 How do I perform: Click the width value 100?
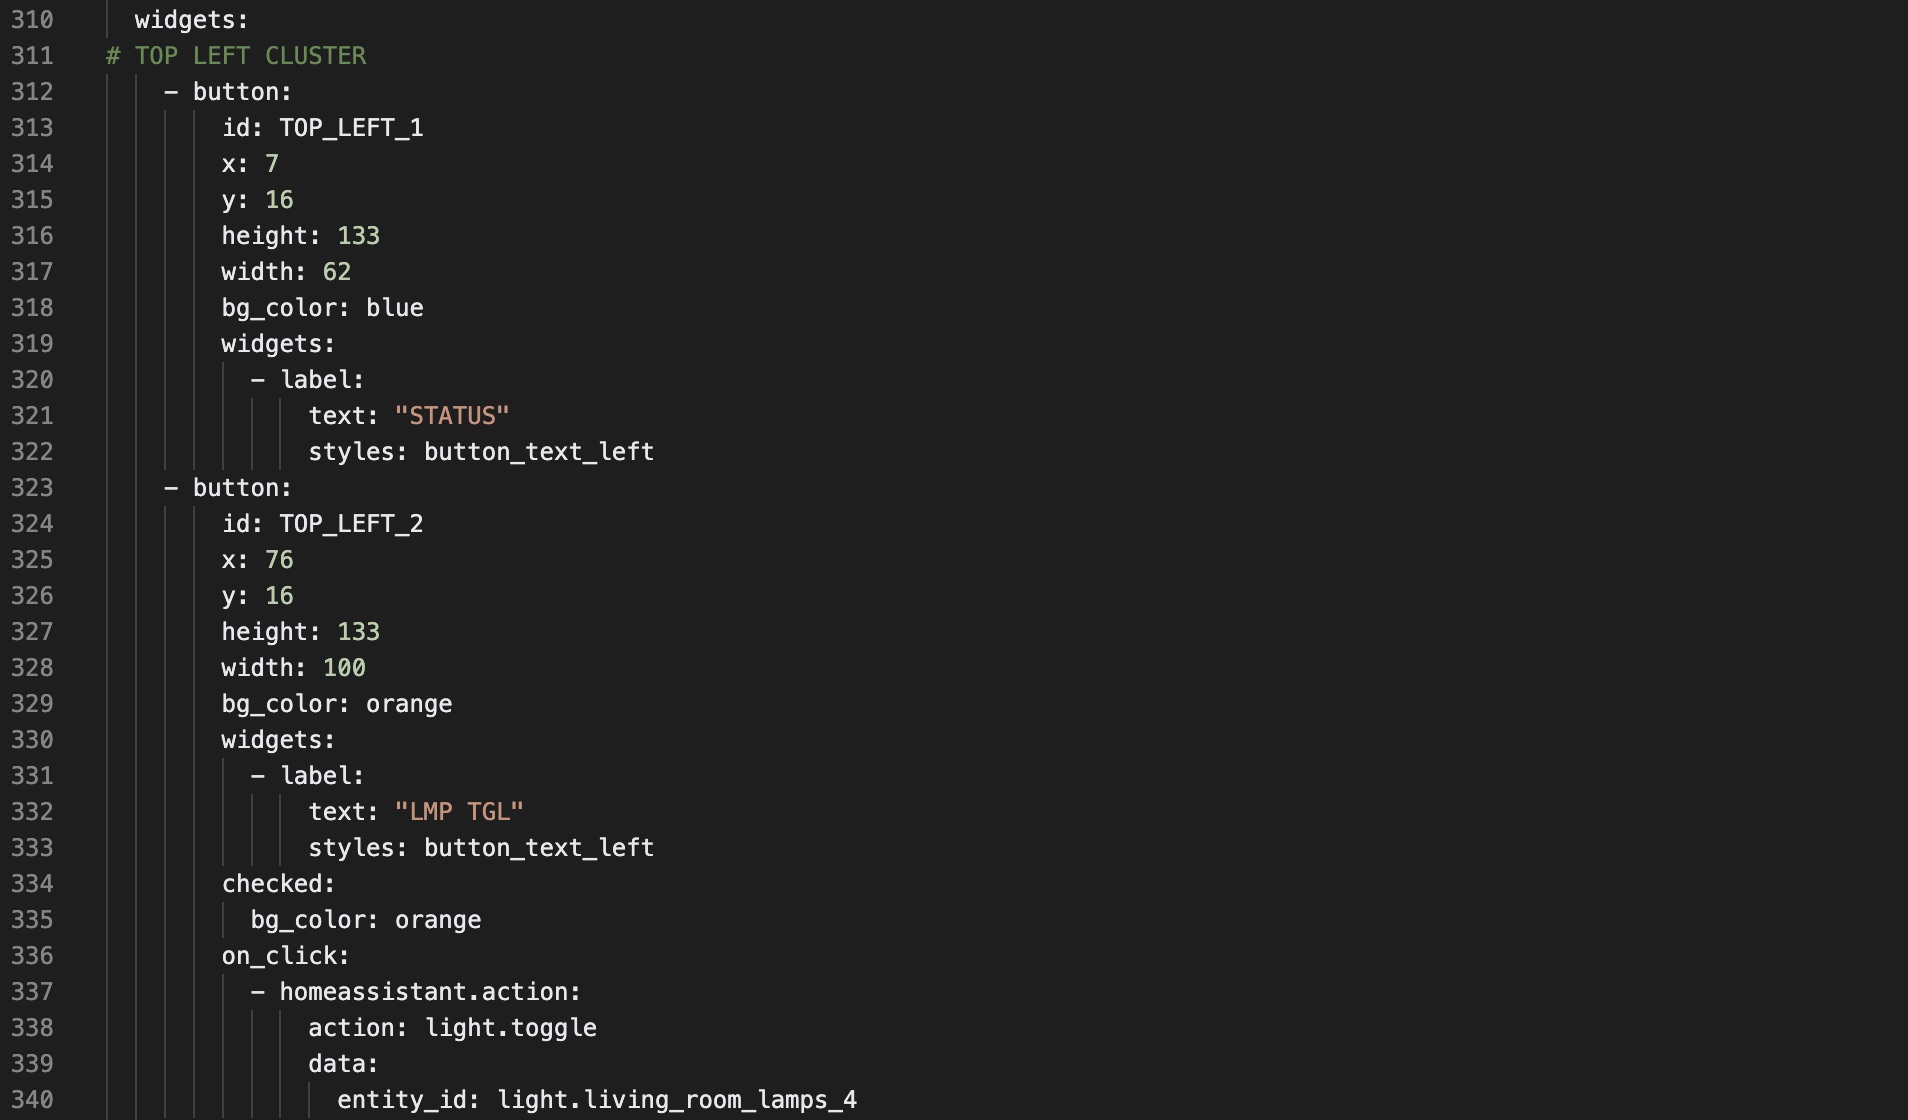[x=344, y=668]
